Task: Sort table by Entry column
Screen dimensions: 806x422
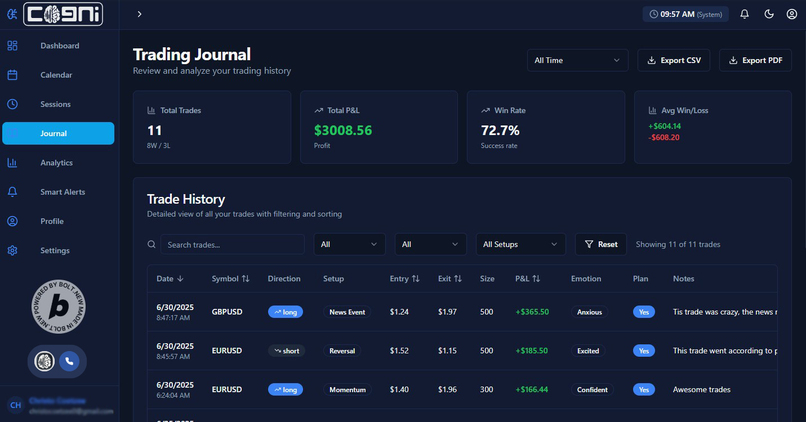Action: 405,279
